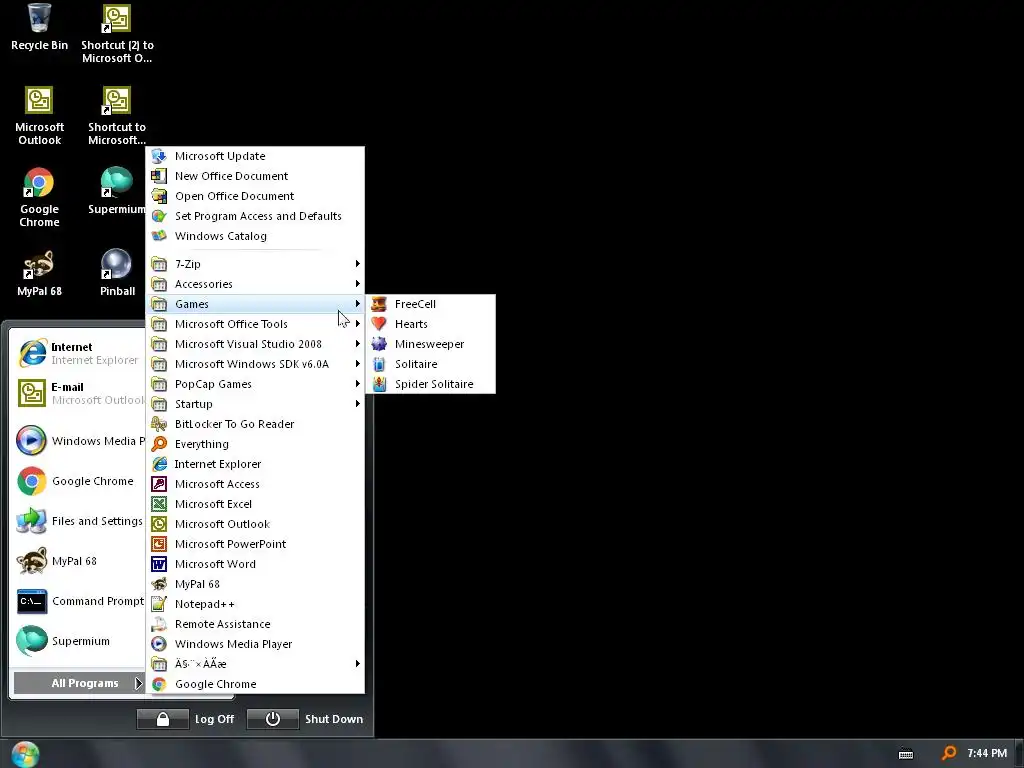Launch Microsoft Excel
The width and height of the screenshot is (1024, 768).
tap(255, 504)
